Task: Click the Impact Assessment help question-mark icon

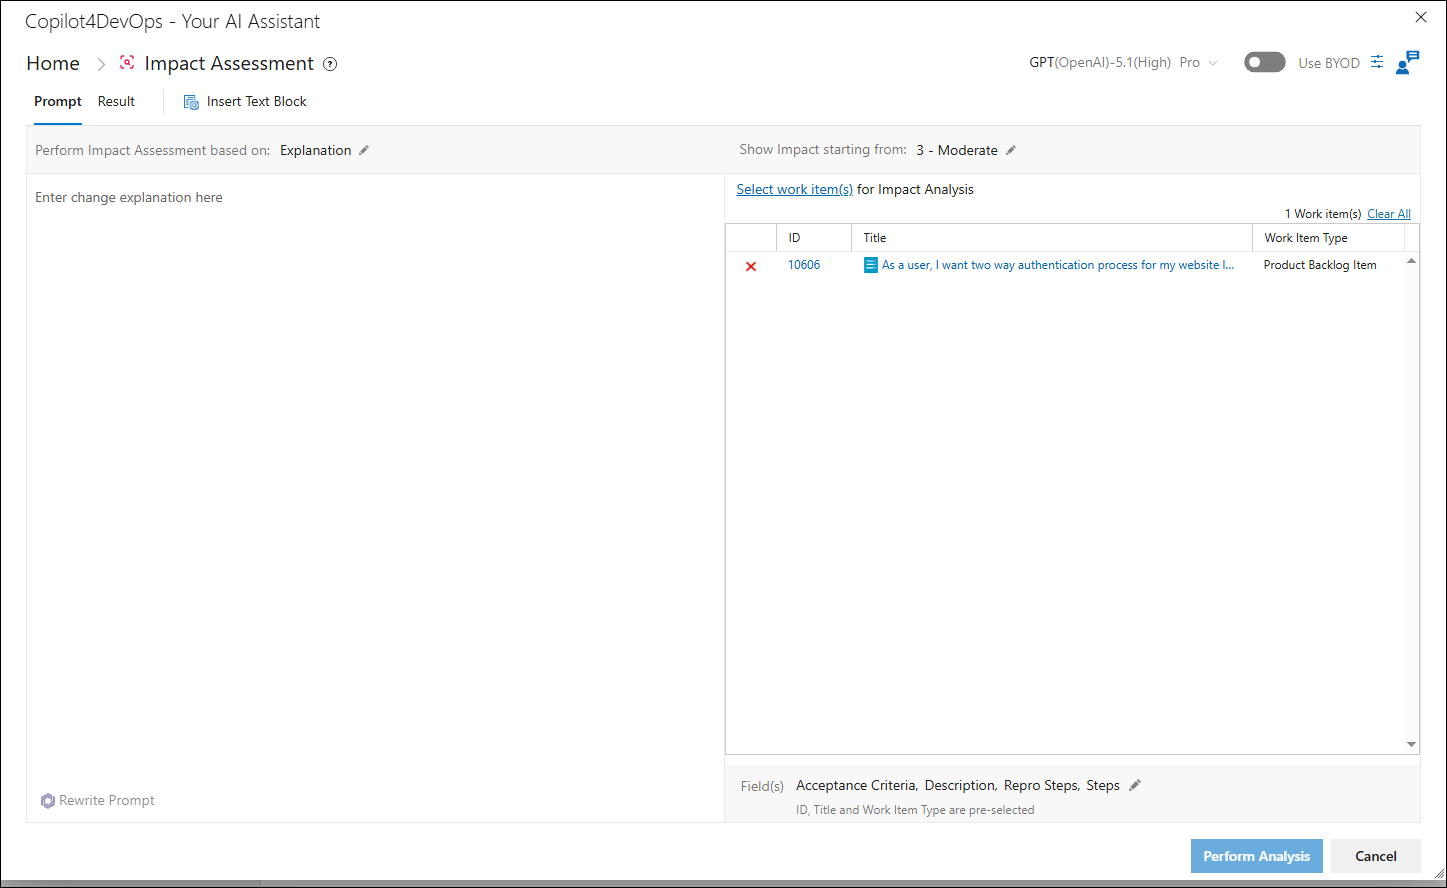Action: [330, 64]
